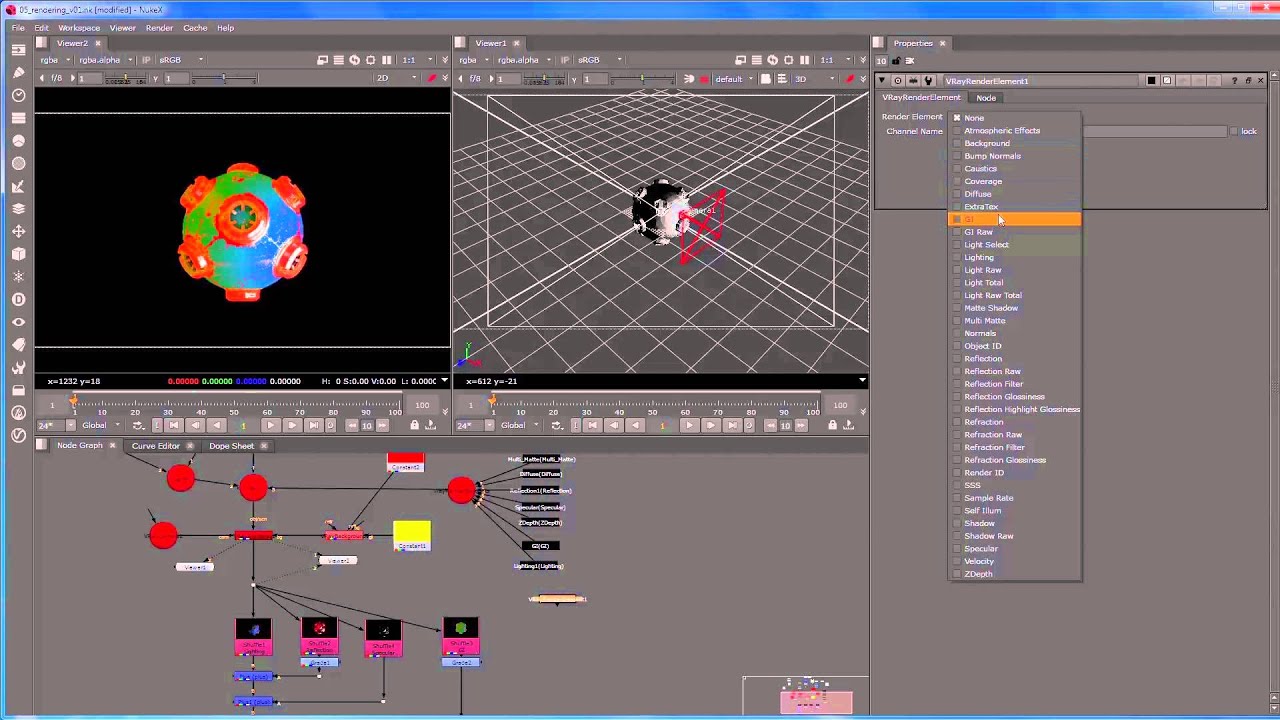The height and width of the screenshot is (720, 1280).
Task: Open Viewer1 default camera dropdown
Action: pos(735,79)
